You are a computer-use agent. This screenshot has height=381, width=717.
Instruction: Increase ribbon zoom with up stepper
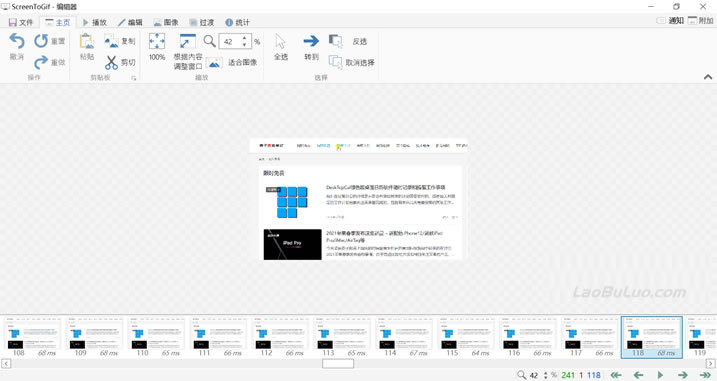[245, 38]
